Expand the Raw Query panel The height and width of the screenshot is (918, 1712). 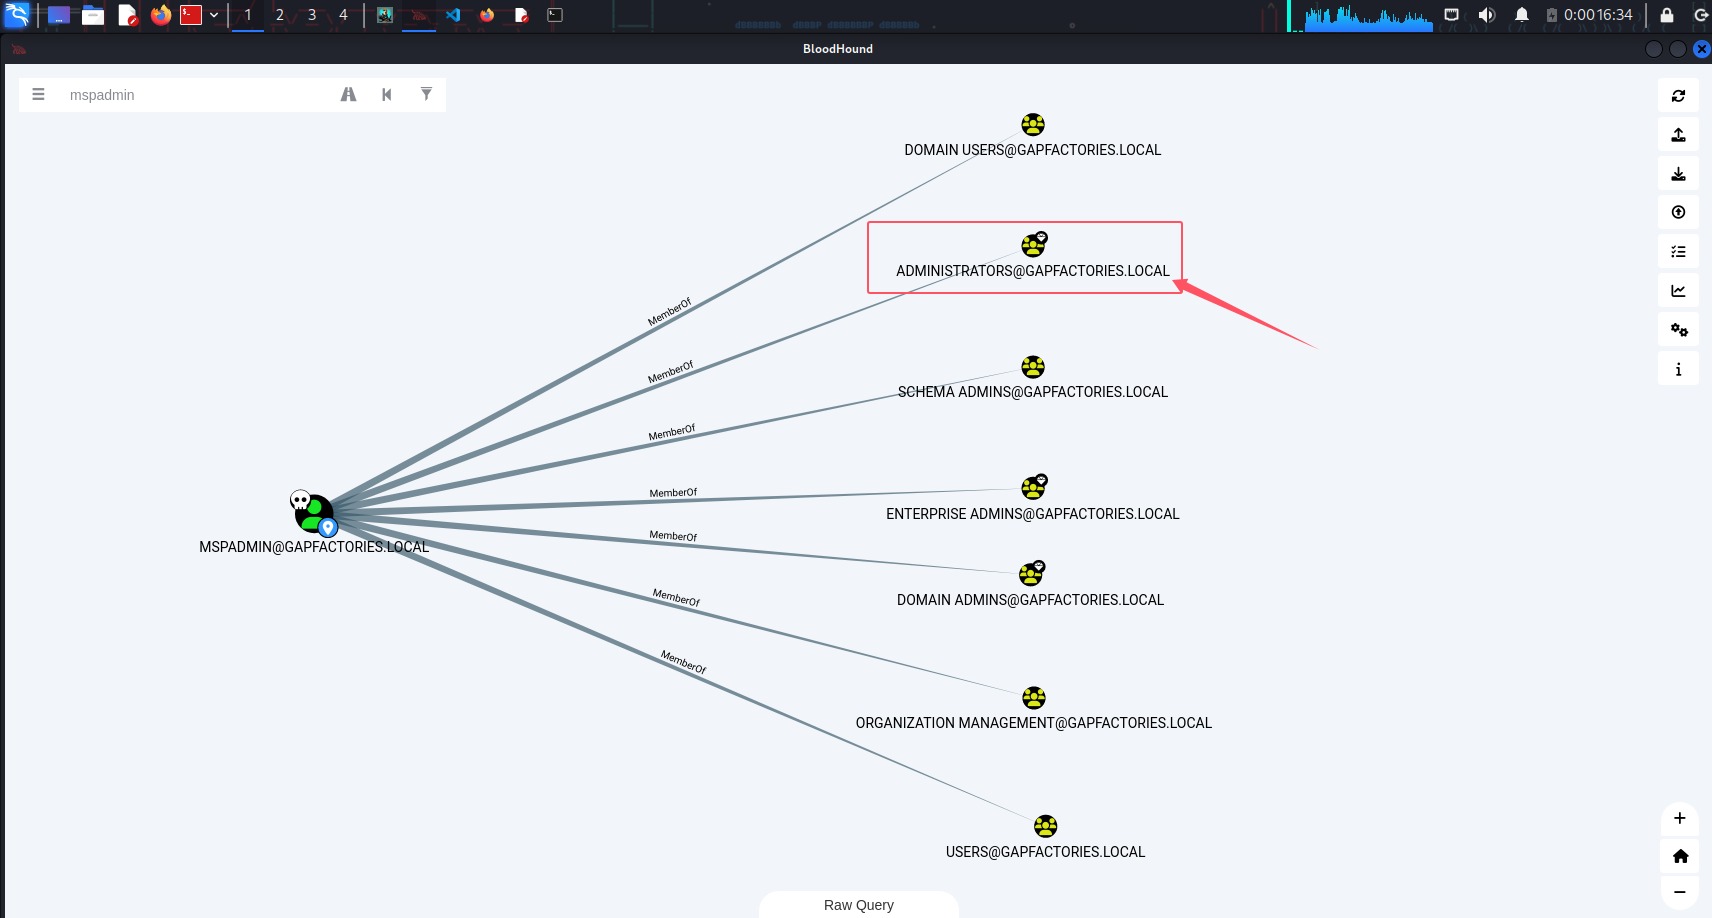(859, 905)
